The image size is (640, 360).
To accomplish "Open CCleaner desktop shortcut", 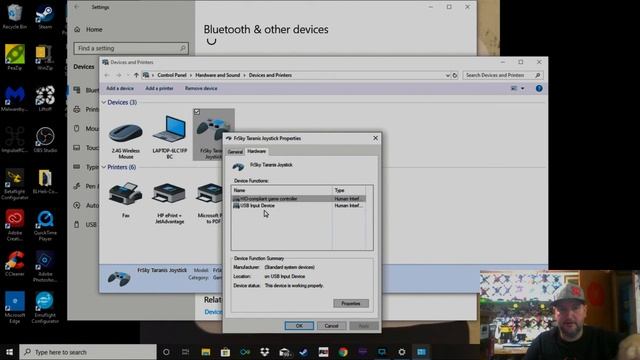I will 15,263.
